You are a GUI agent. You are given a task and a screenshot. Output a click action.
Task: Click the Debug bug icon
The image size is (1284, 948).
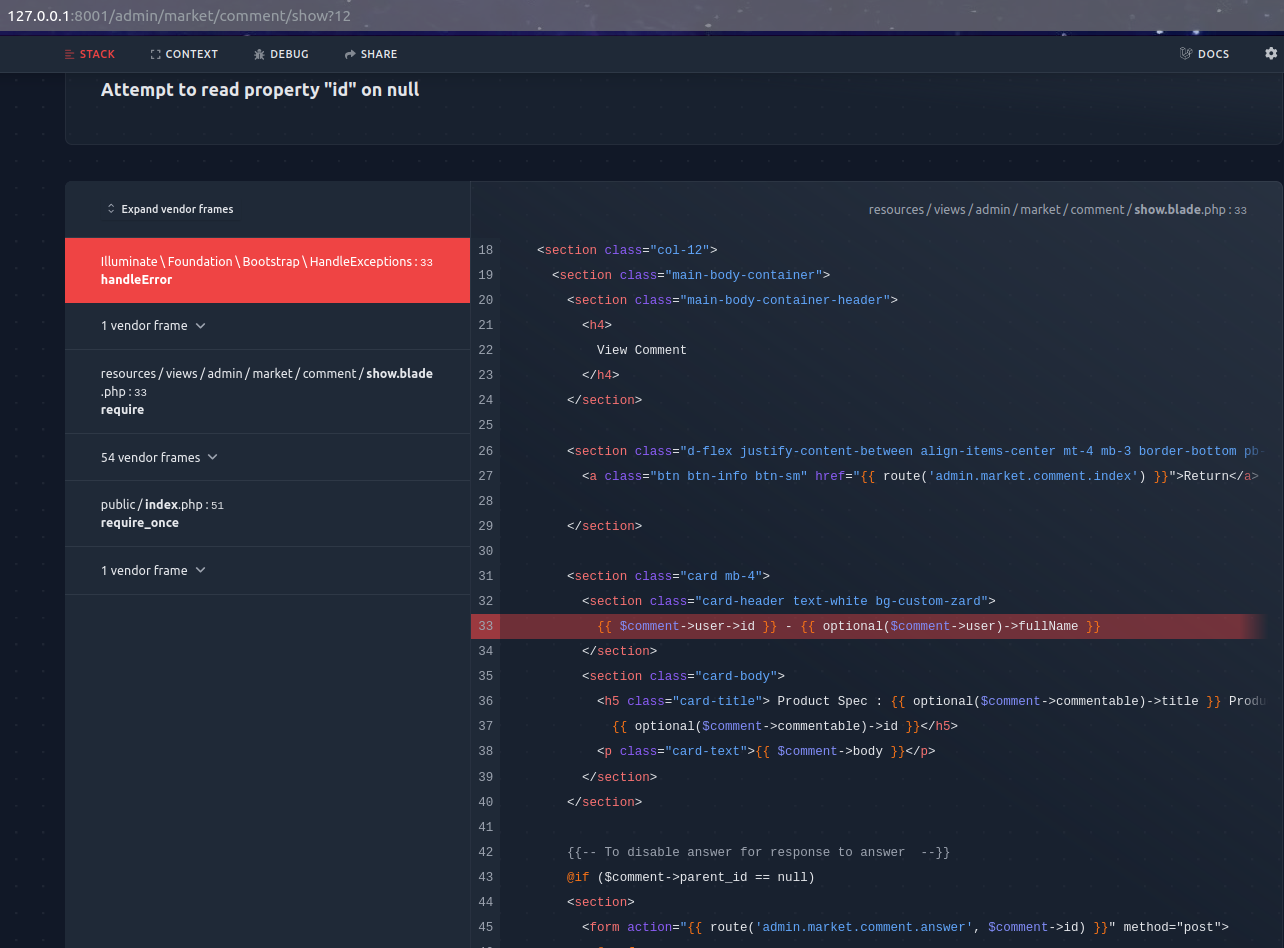(259, 54)
